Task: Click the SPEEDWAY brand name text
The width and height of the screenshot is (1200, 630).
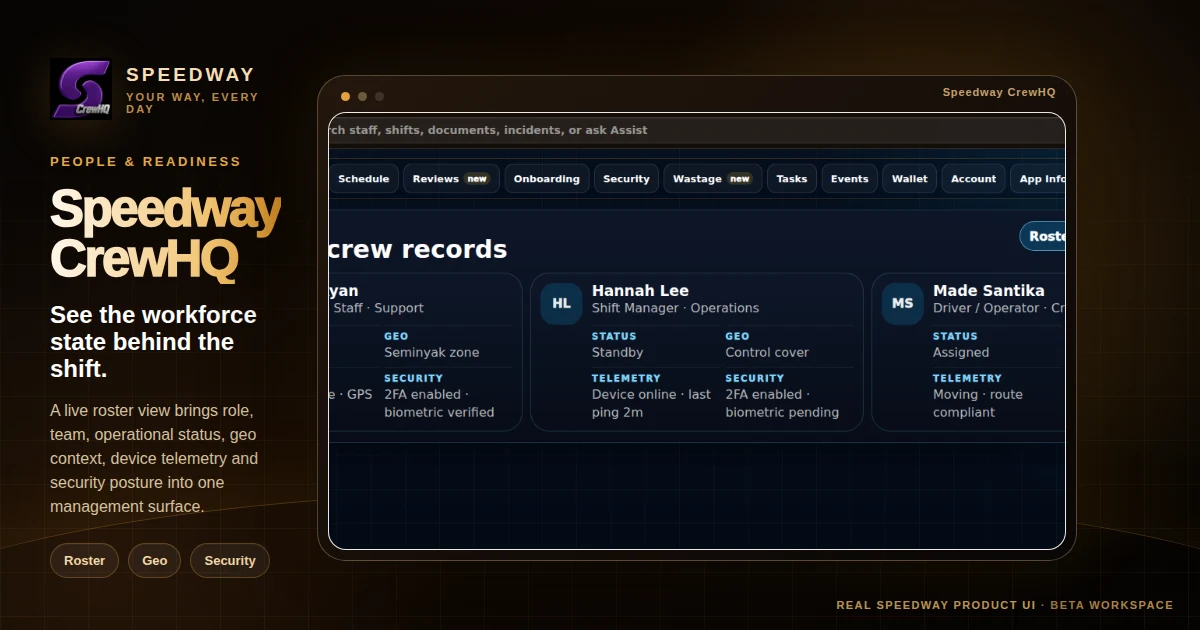Action: pyautogui.click(x=190, y=74)
